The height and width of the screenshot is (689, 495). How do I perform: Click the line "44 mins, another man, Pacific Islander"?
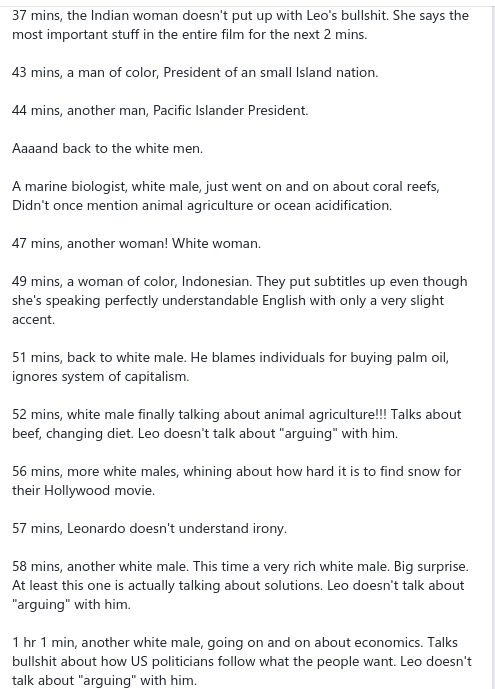coord(160,110)
